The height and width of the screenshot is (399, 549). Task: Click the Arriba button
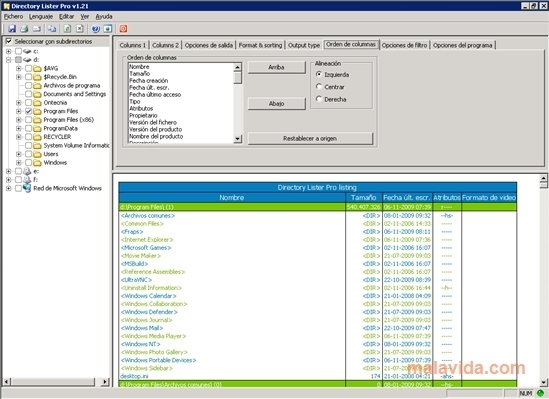coord(277,67)
